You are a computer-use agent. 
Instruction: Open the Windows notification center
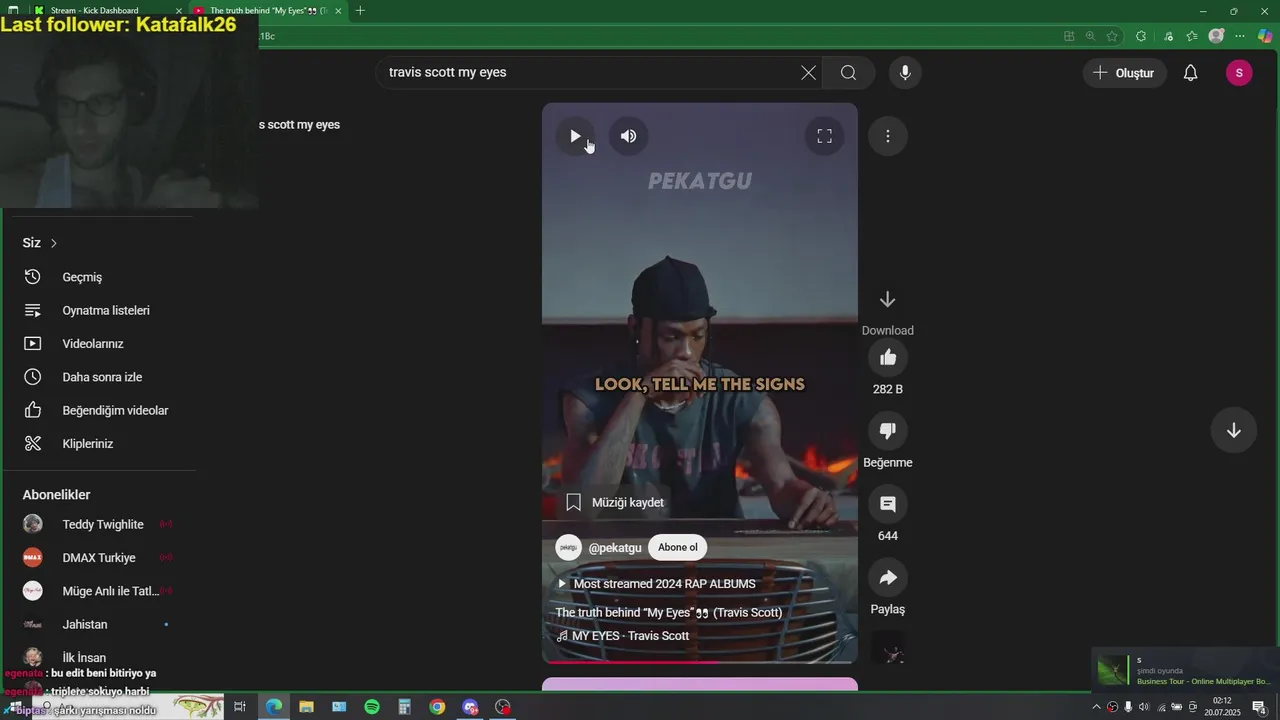click(x=1260, y=707)
